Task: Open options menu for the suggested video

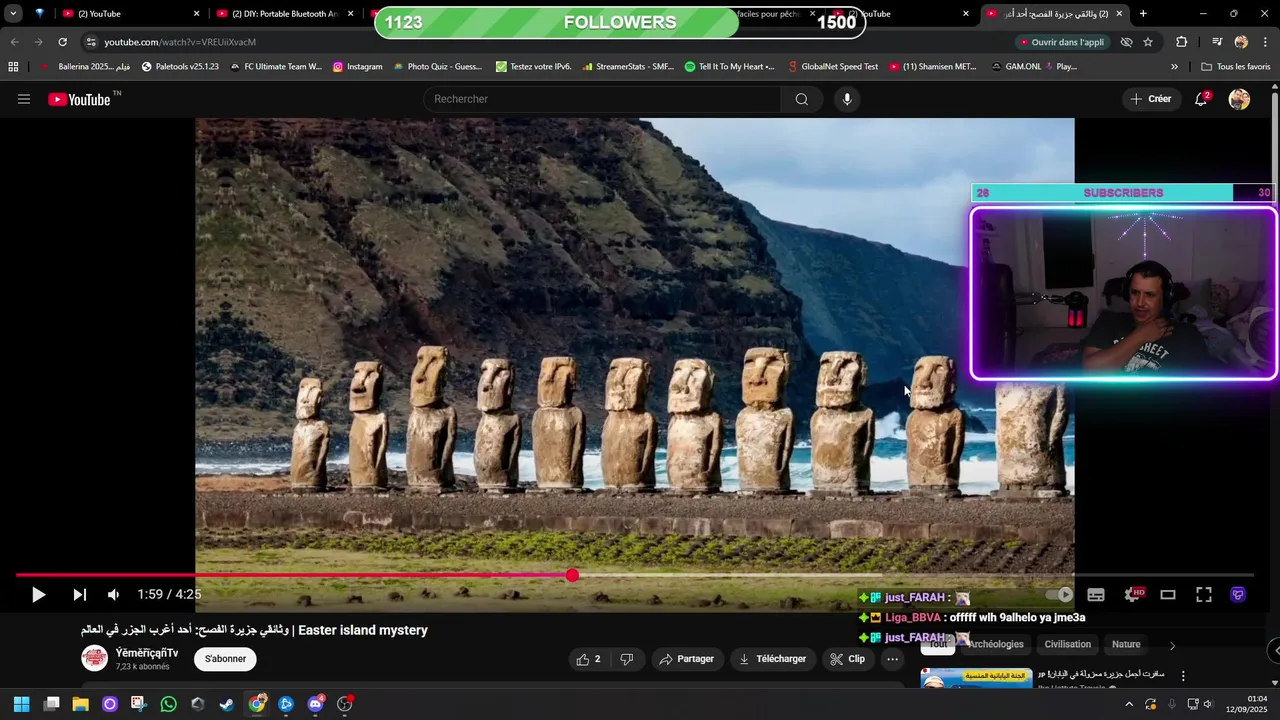Action: (1183, 676)
